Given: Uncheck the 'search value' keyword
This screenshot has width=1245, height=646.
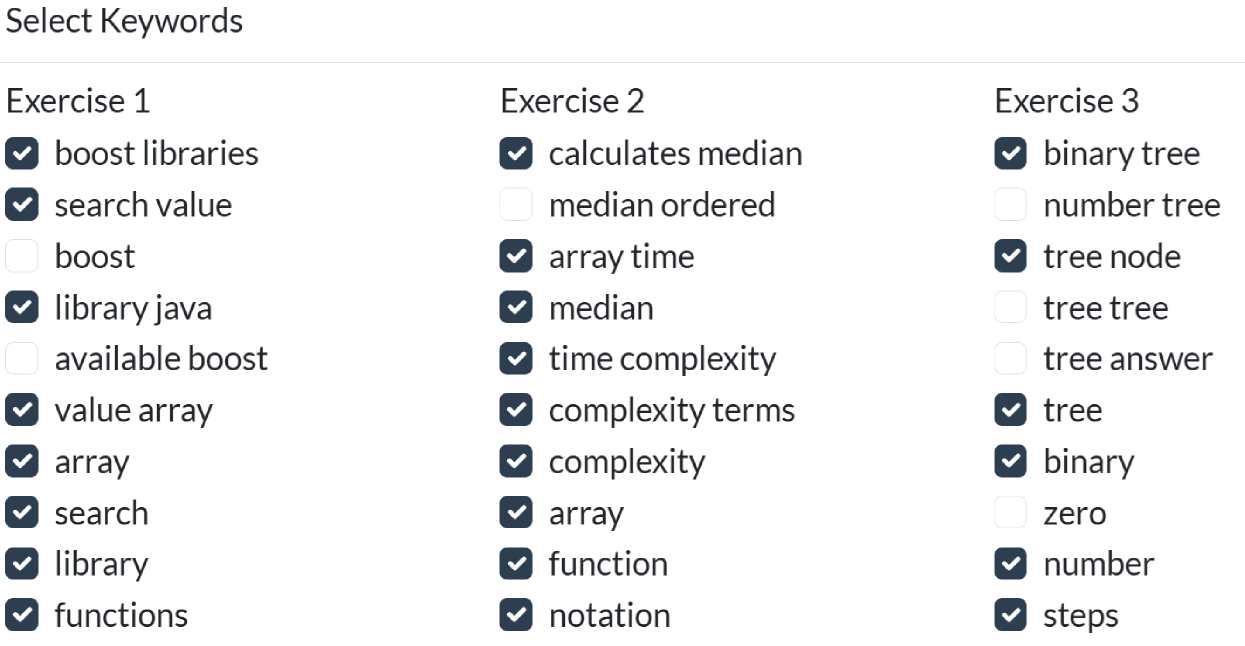Looking at the screenshot, I should pos(22,205).
